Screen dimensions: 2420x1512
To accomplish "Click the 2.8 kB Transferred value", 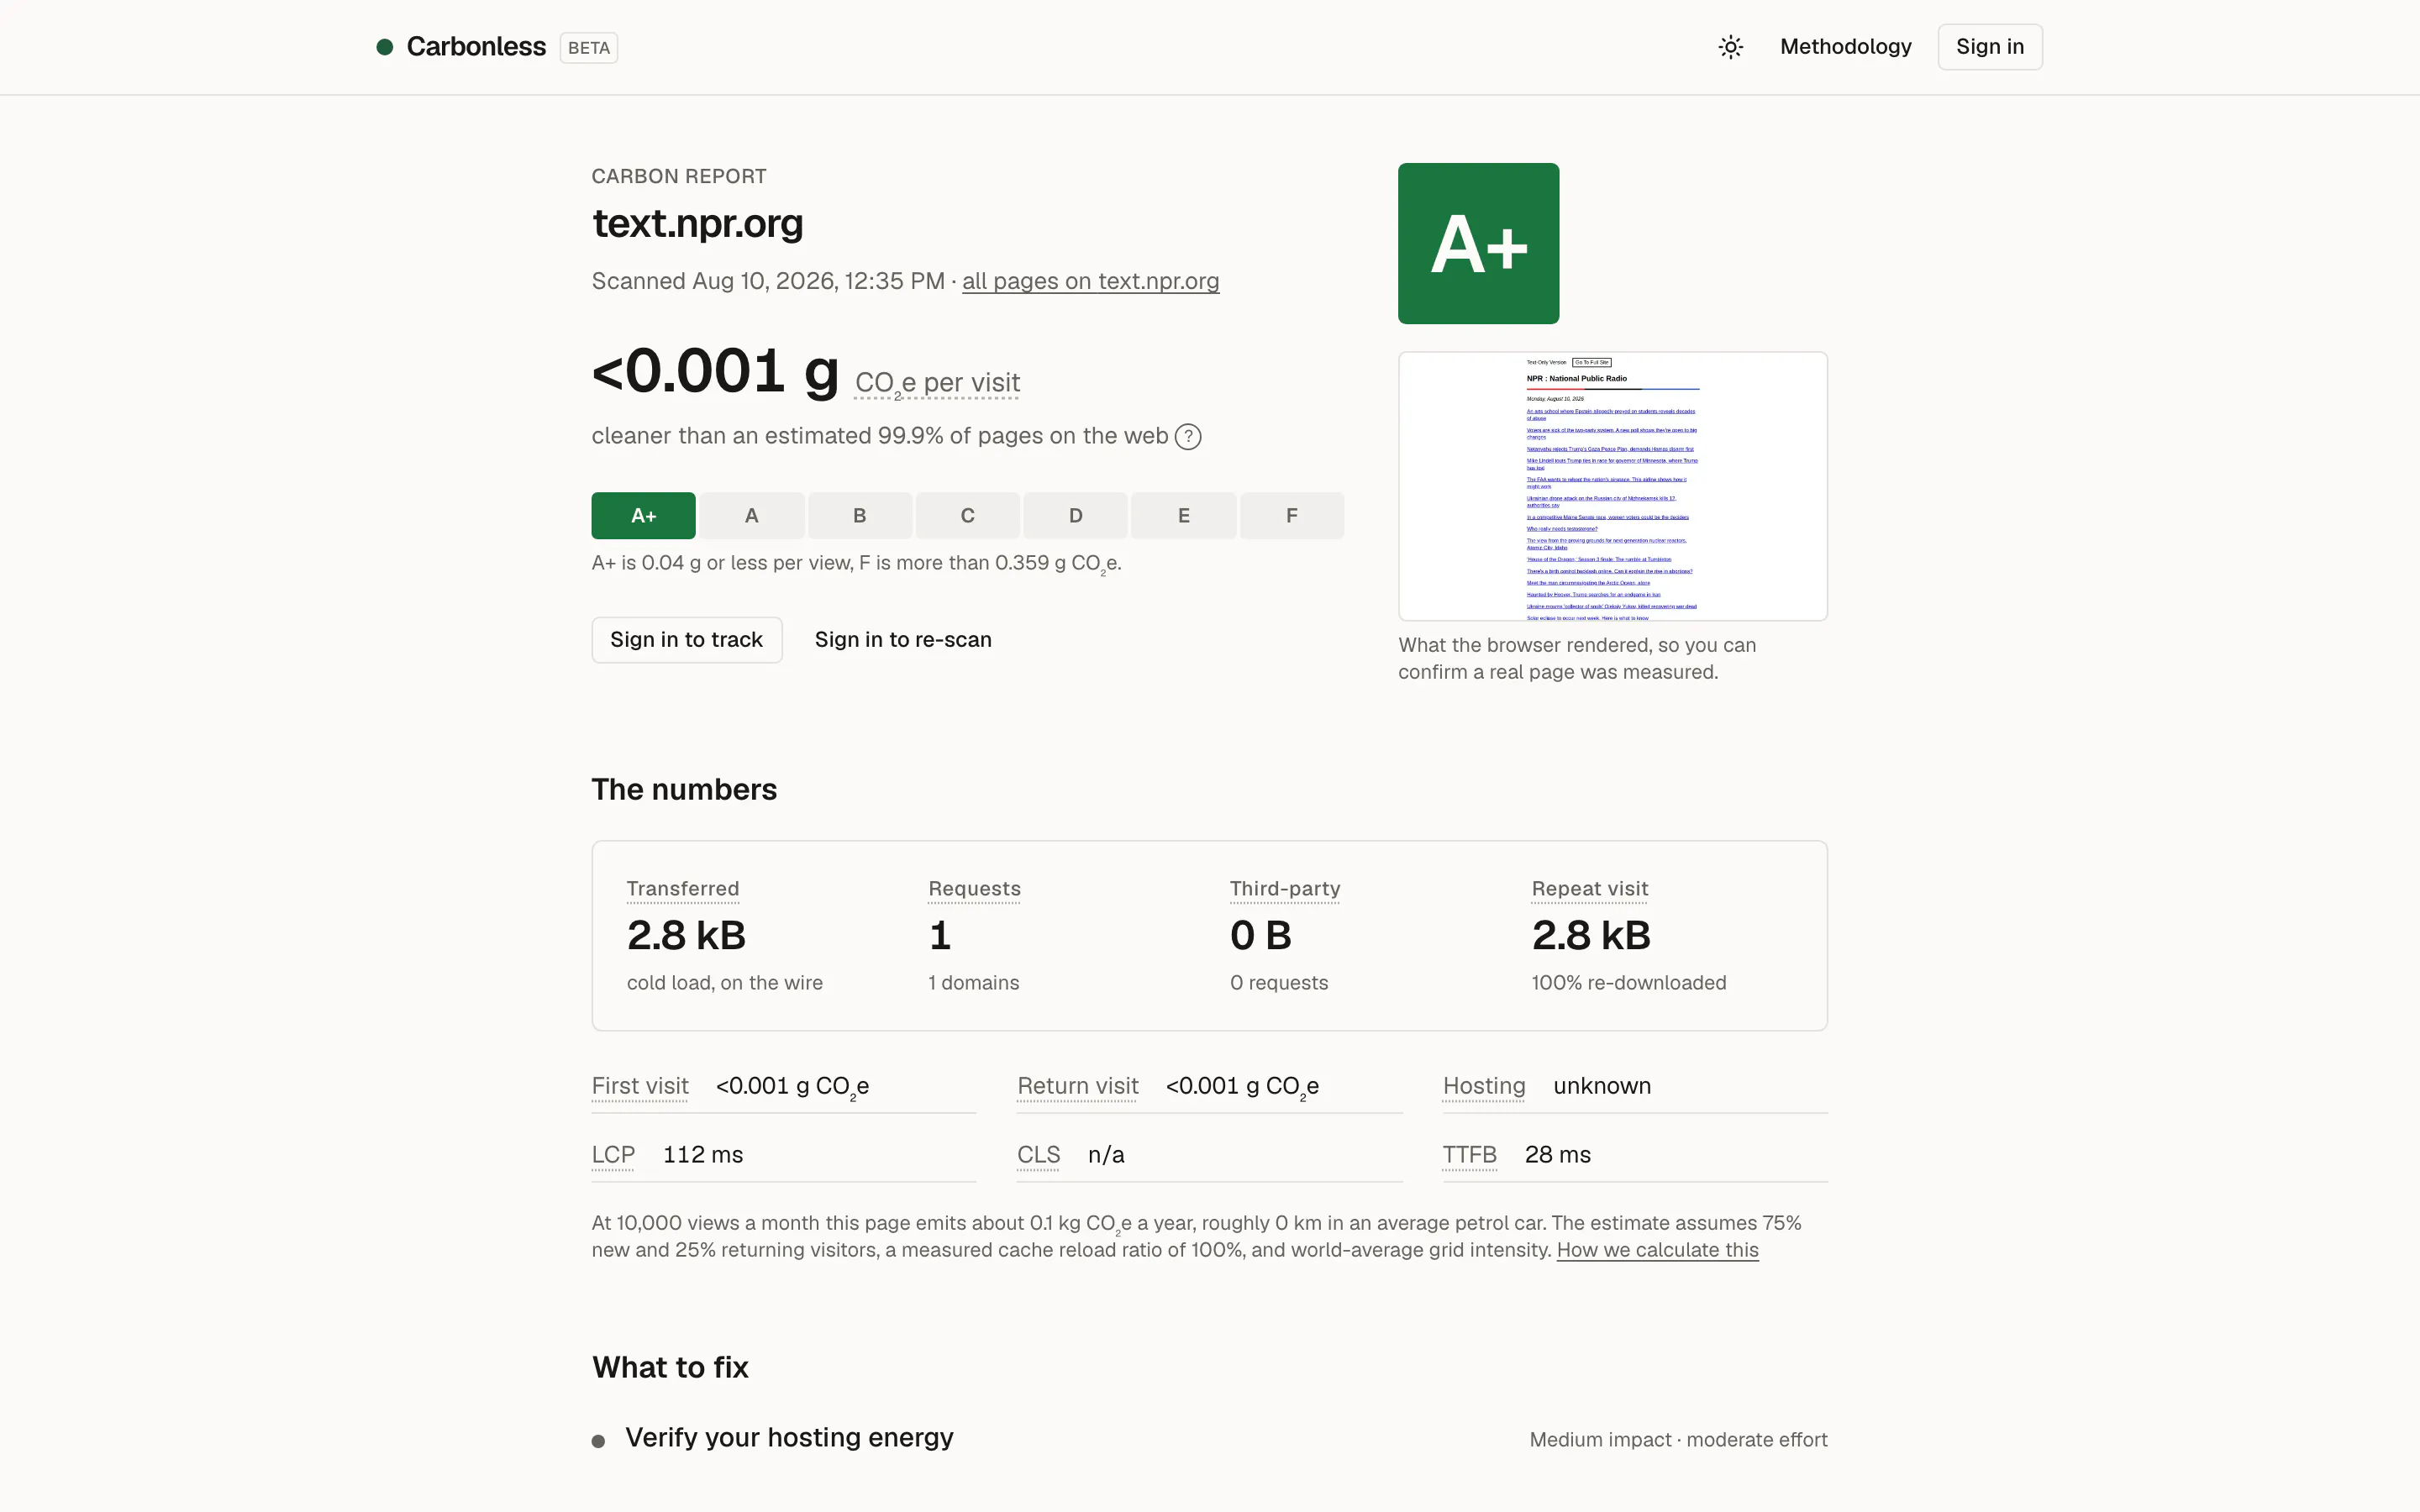I will click(687, 936).
